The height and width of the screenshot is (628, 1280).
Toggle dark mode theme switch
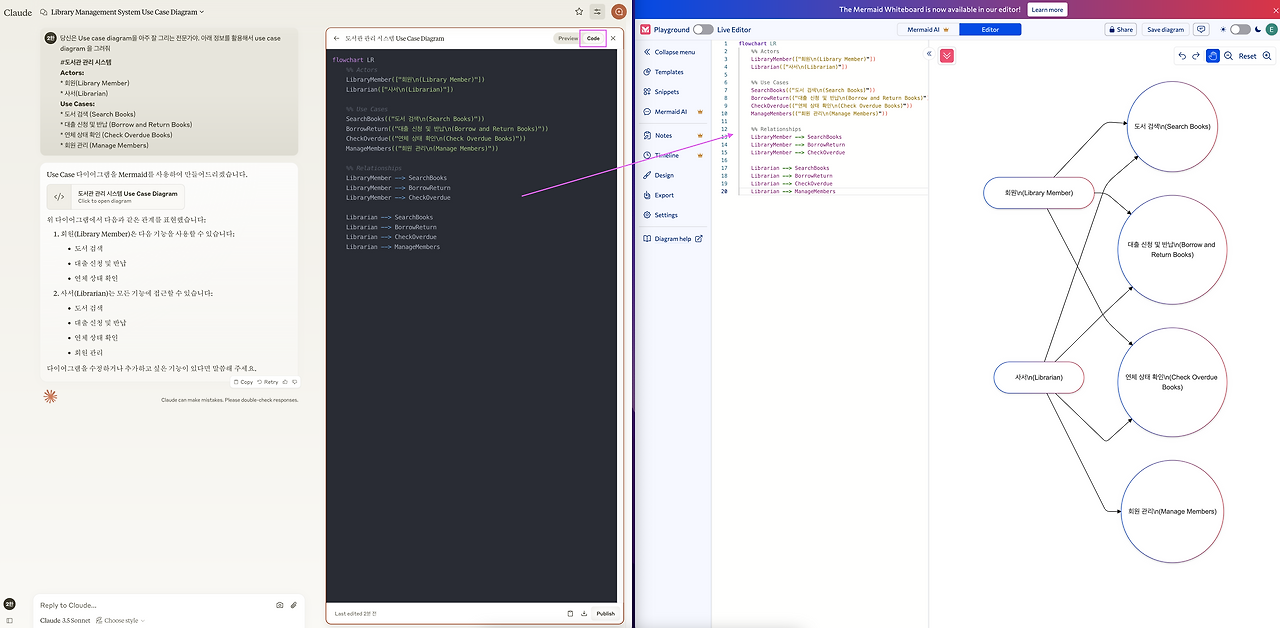1240,30
